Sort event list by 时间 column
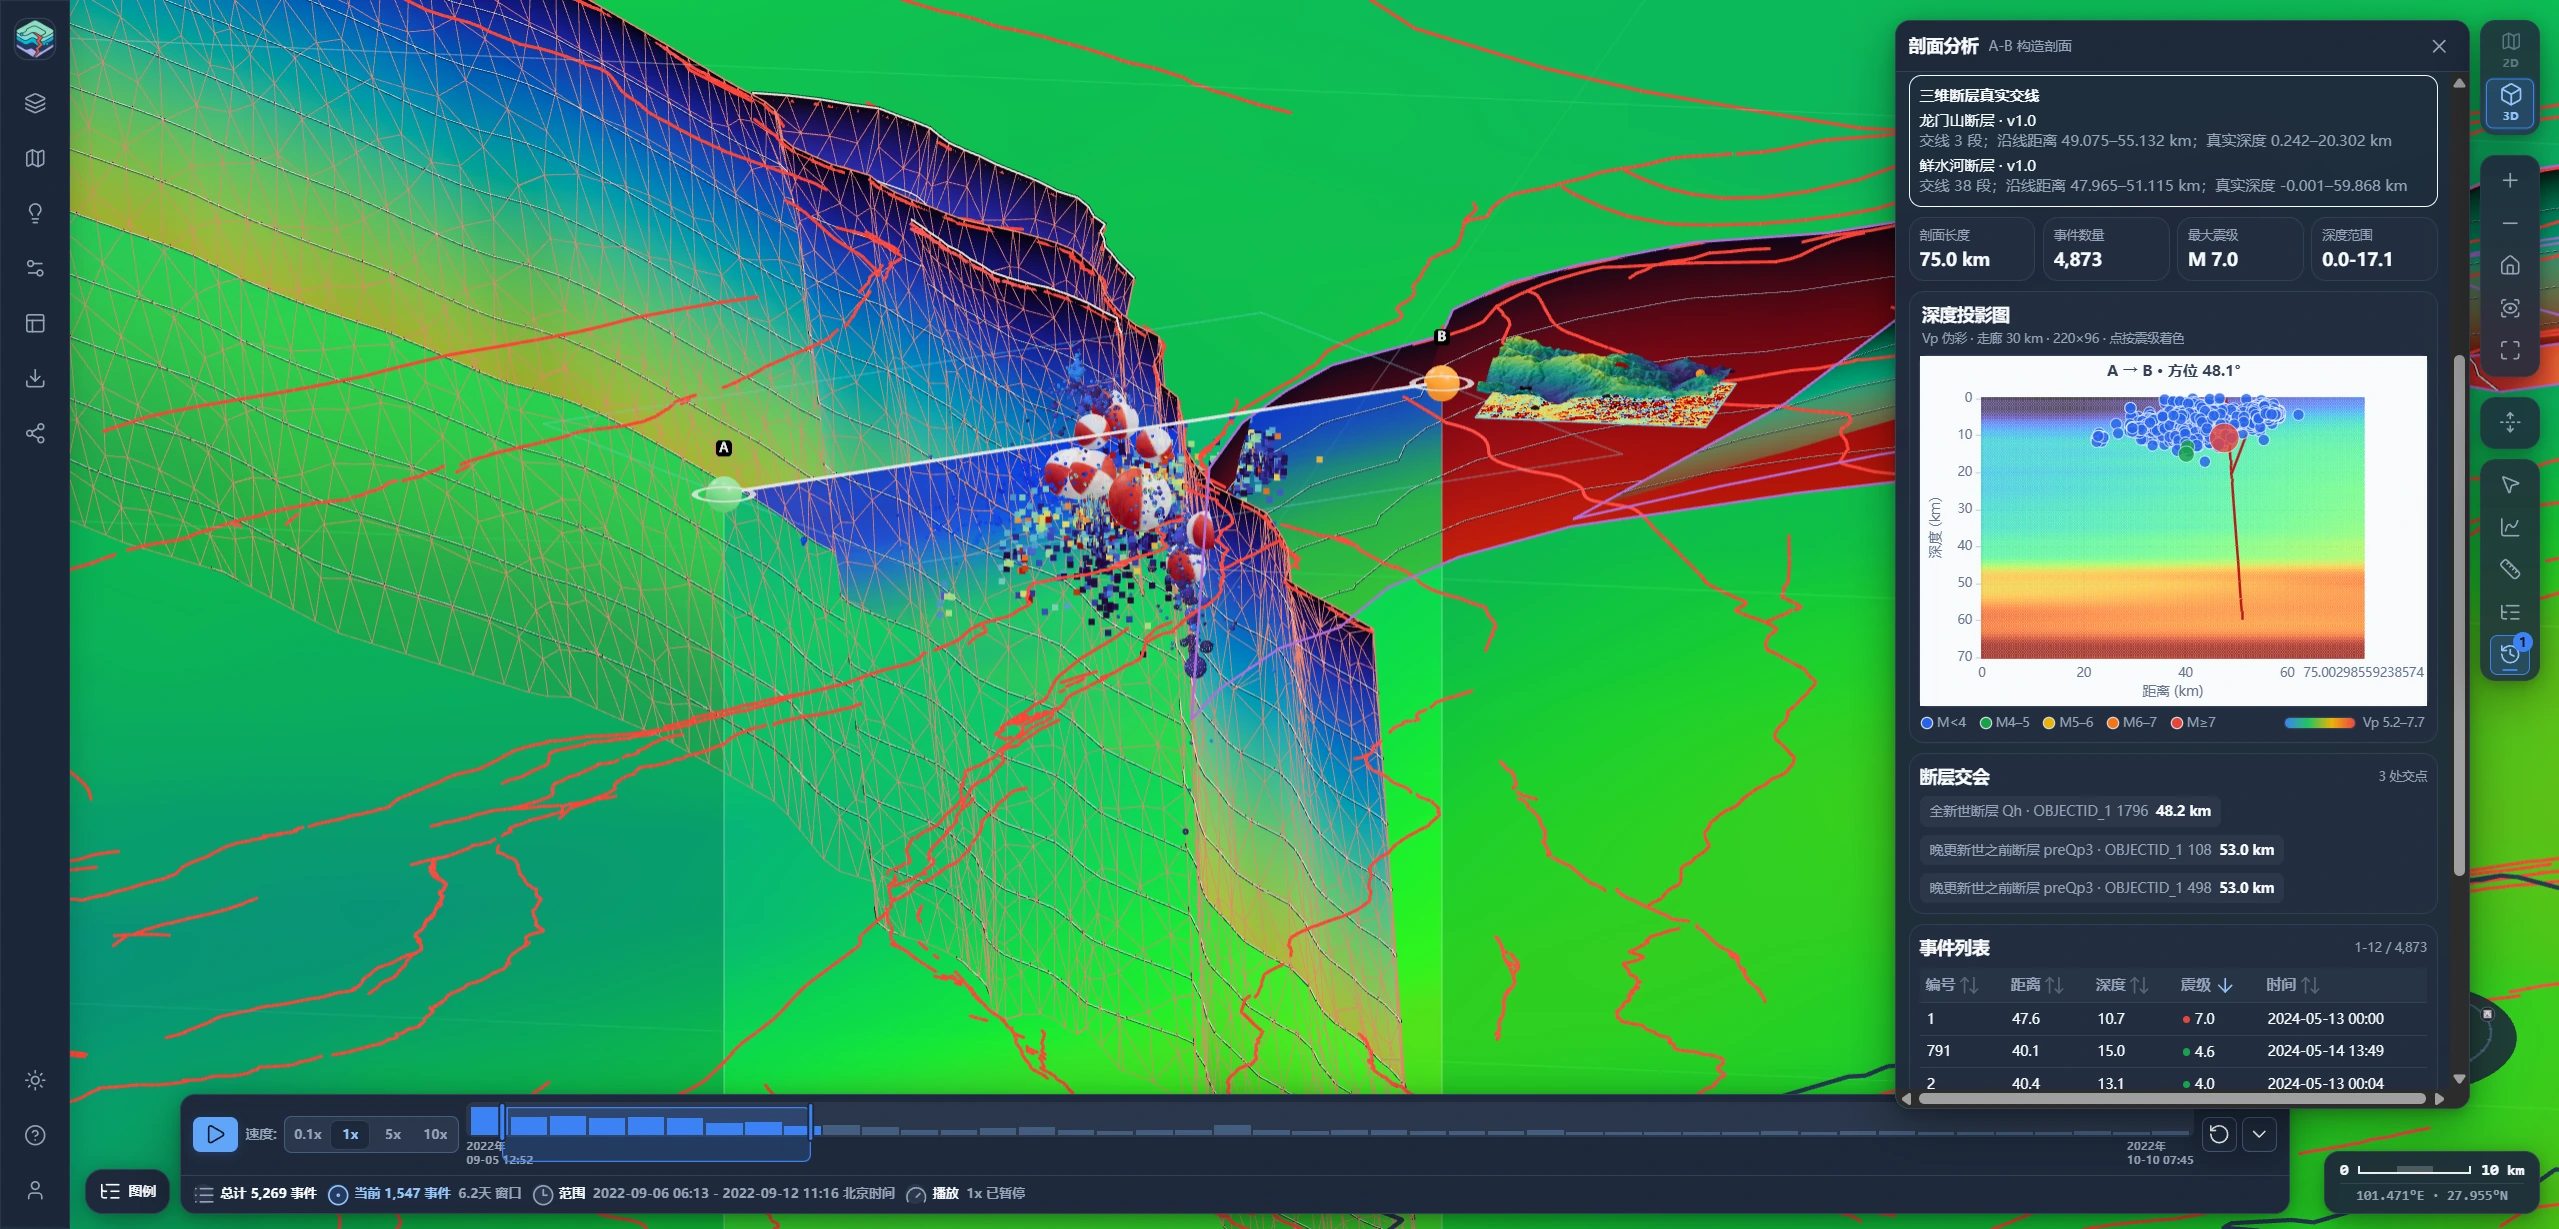This screenshot has height=1229, width=2559. coord(2292,985)
